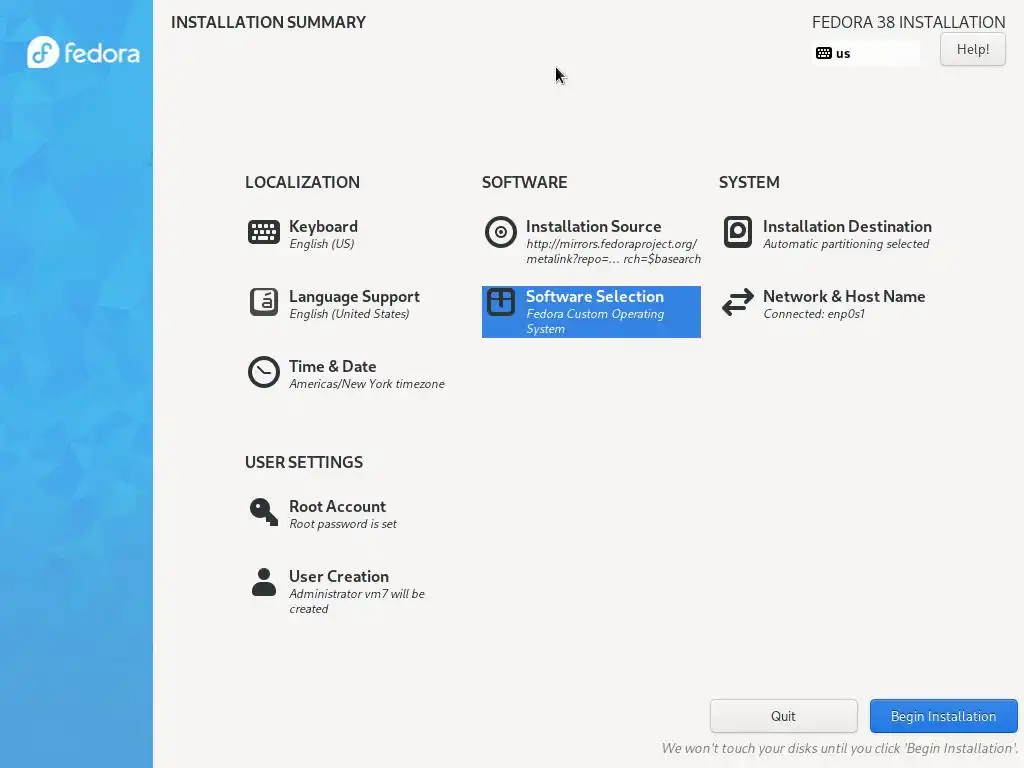Image resolution: width=1024 pixels, height=768 pixels.
Task: Click the 'us' keyboard layout text
Action: 843,54
